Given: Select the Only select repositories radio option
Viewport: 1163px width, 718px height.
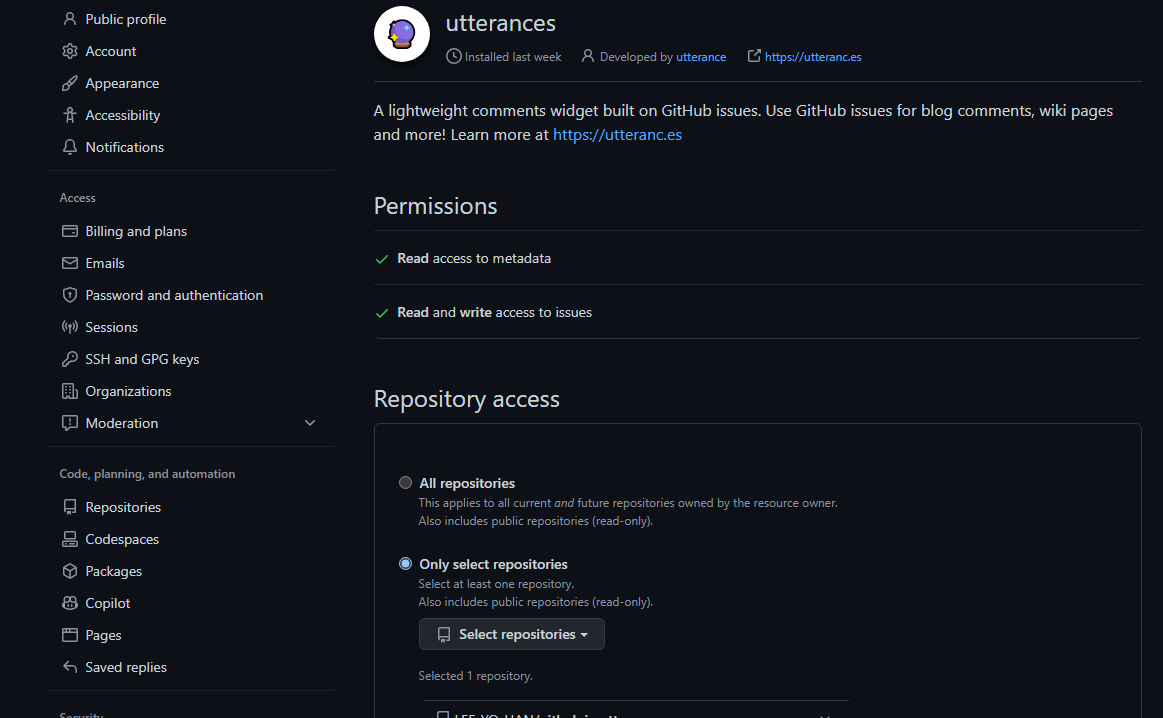Looking at the screenshot, I should click(x=406, y=564).
